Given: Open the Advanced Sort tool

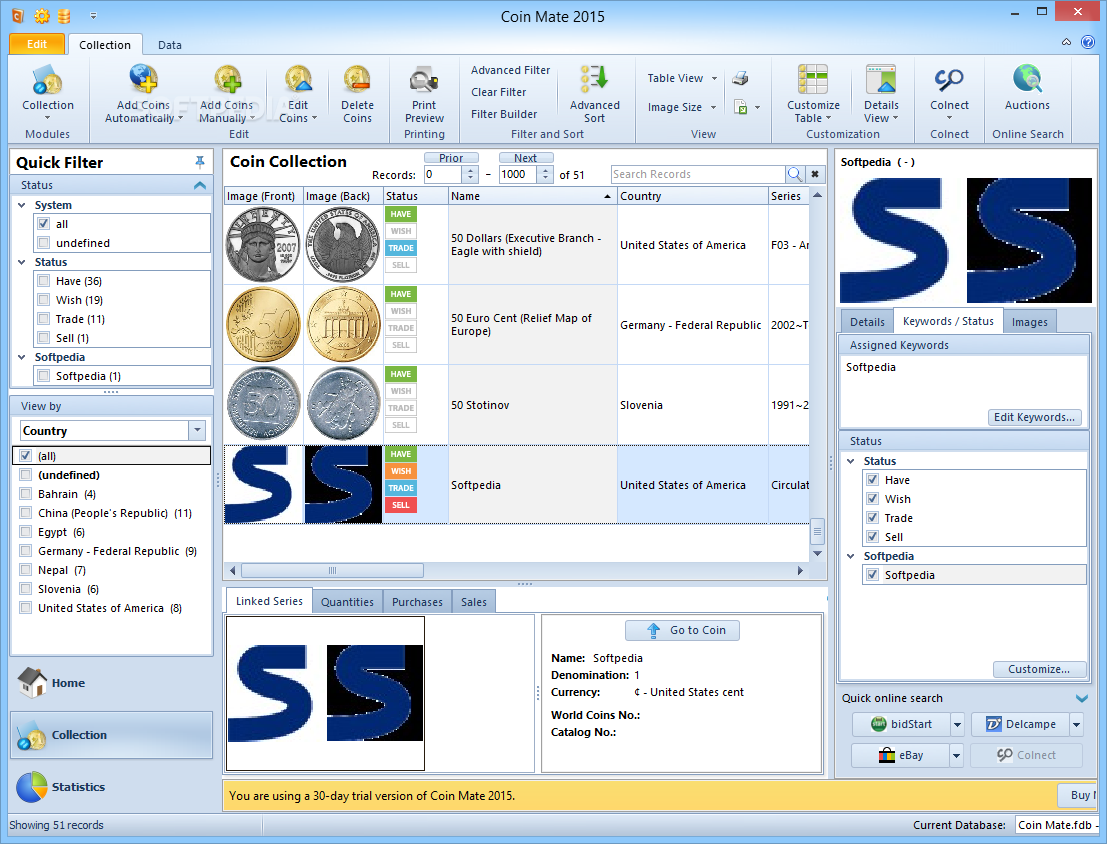Looking at the screenshot, I should pos(594,93).
